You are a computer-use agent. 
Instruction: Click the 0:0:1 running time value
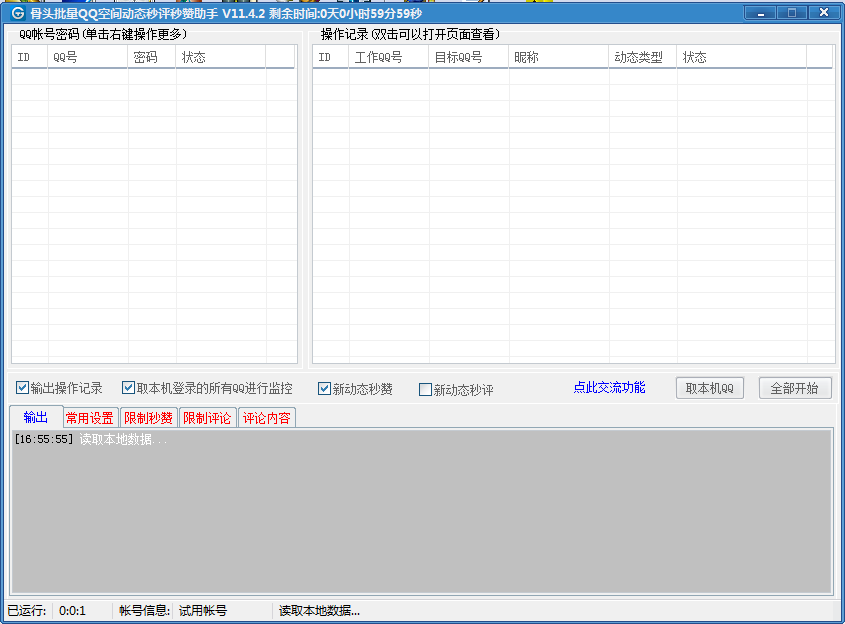[72, 611]
